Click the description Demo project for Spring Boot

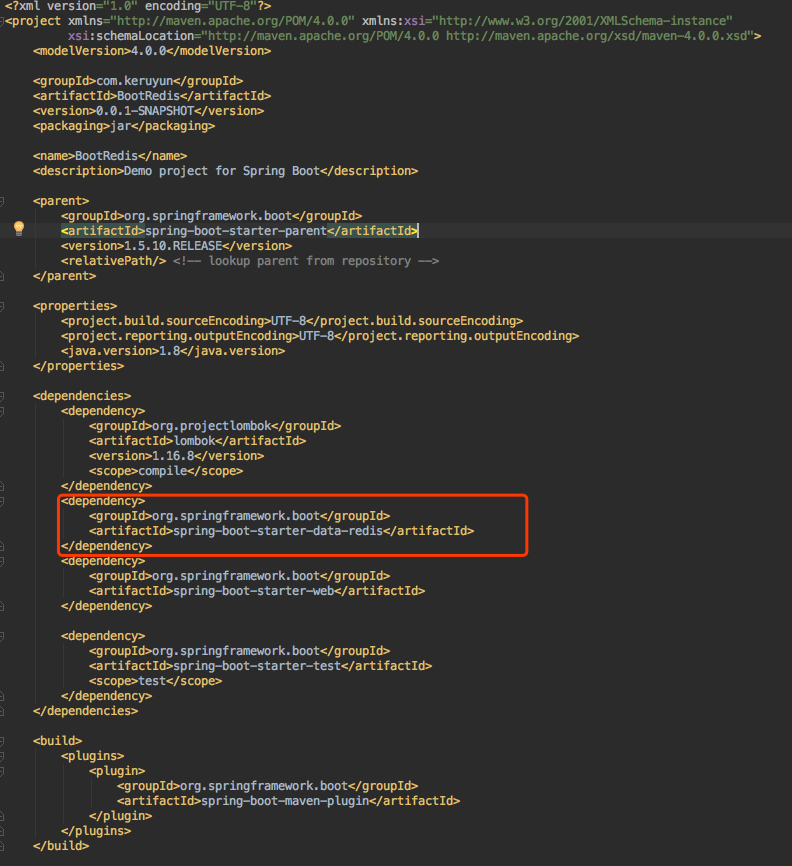[225, 171]
